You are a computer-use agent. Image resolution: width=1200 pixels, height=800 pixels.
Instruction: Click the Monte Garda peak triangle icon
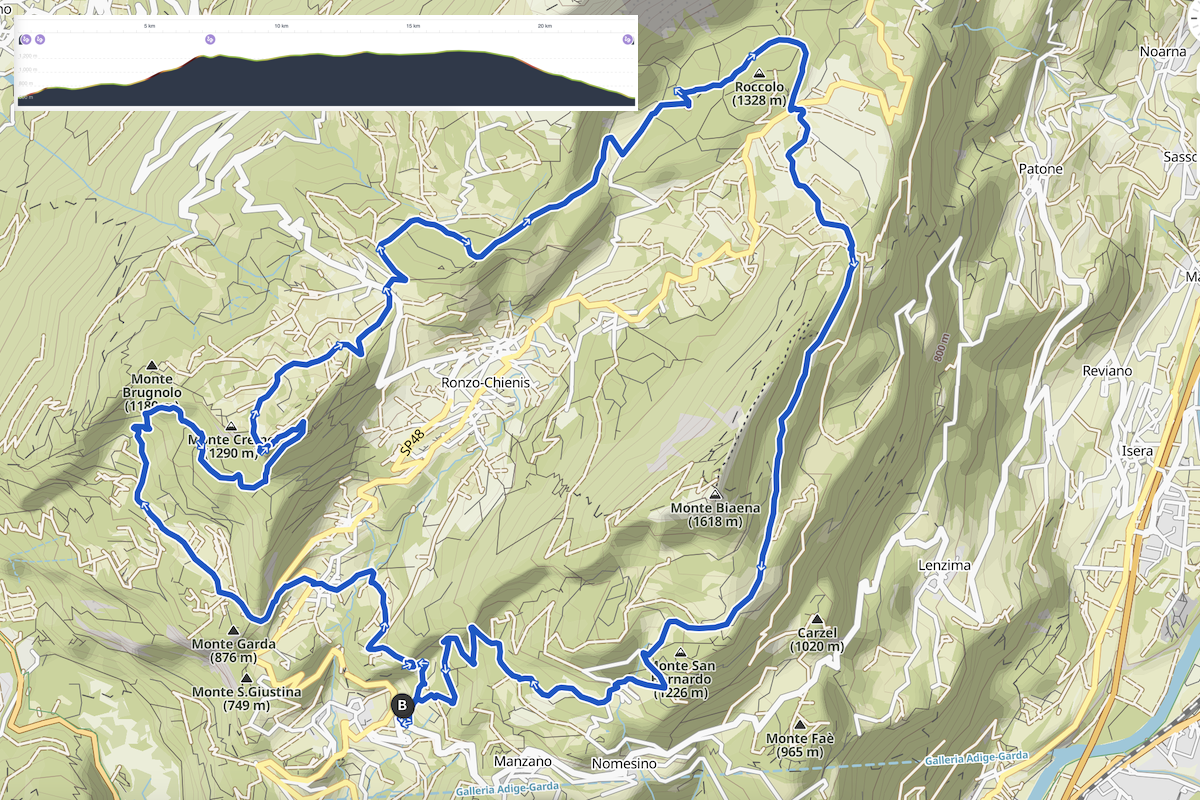(233, 631)
